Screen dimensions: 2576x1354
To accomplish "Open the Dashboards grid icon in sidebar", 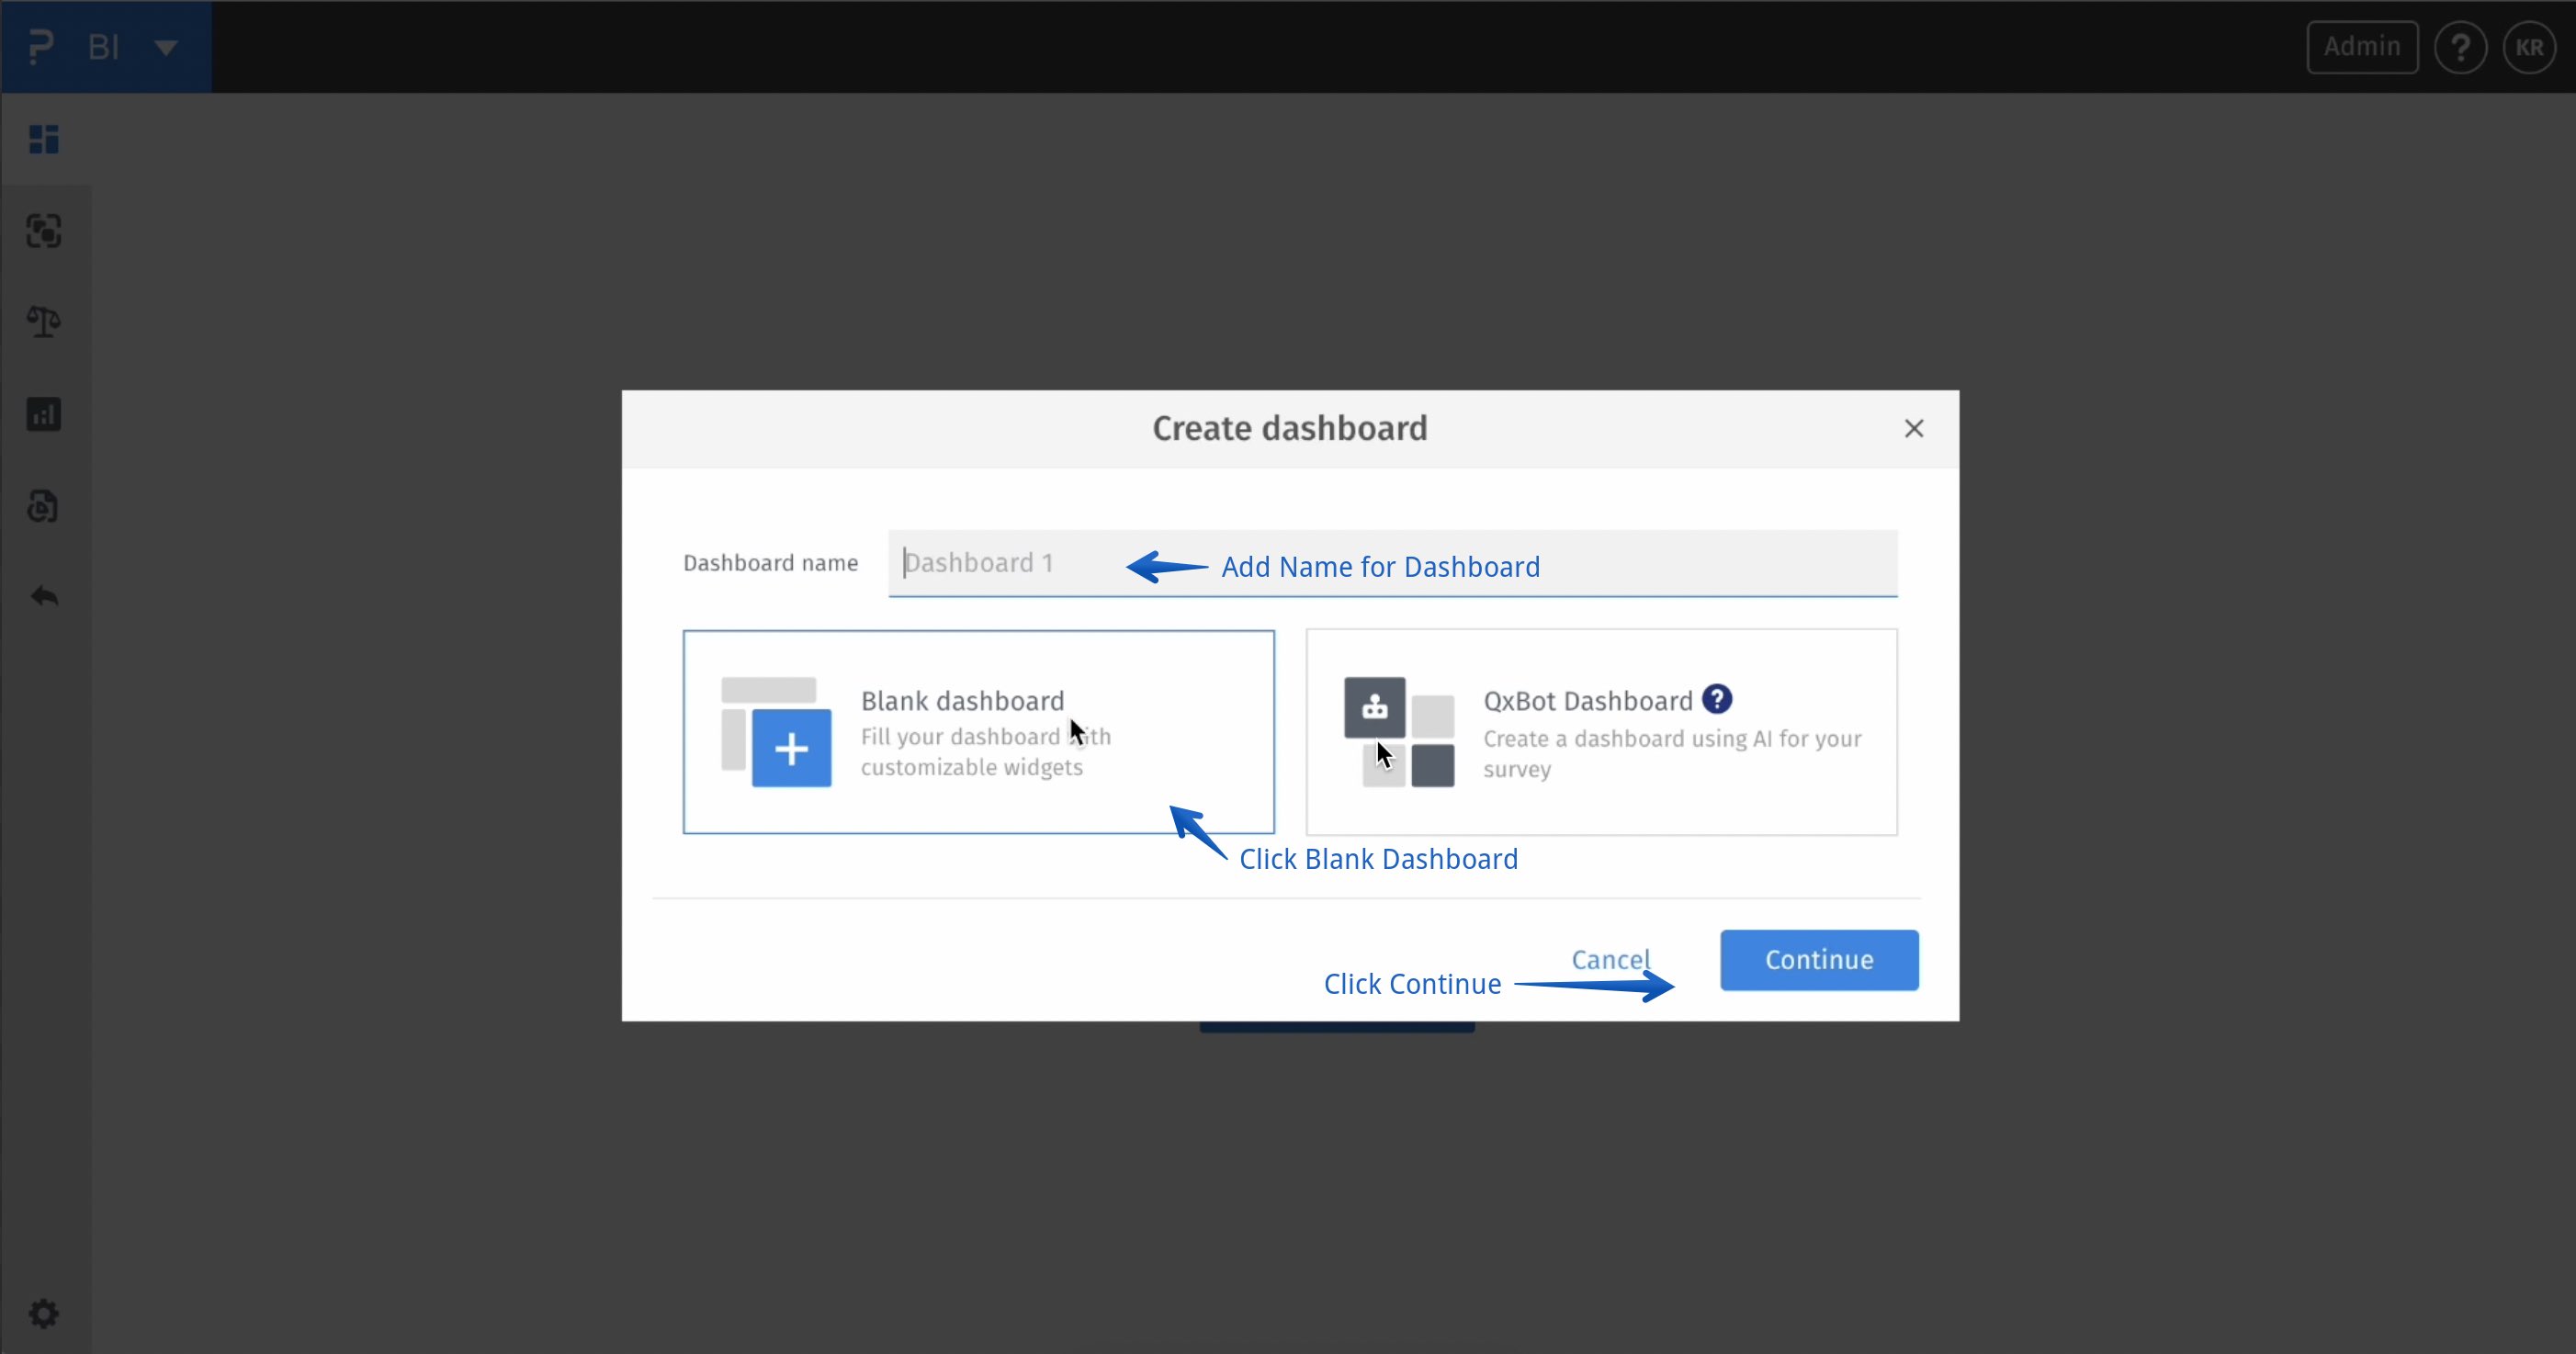I will 44,139.
